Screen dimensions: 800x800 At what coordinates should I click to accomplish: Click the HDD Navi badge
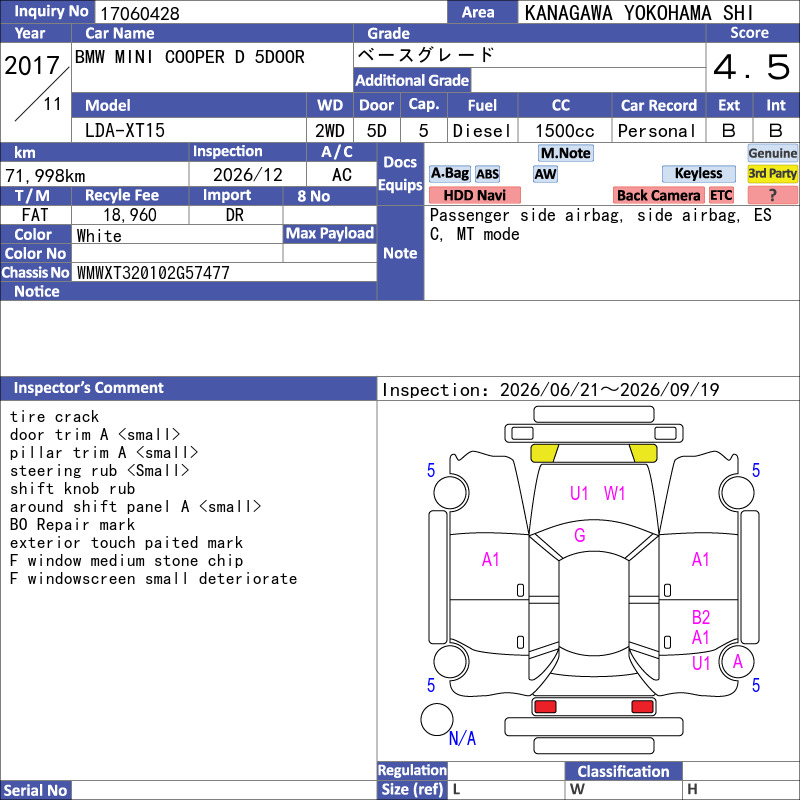coord(474,195)
